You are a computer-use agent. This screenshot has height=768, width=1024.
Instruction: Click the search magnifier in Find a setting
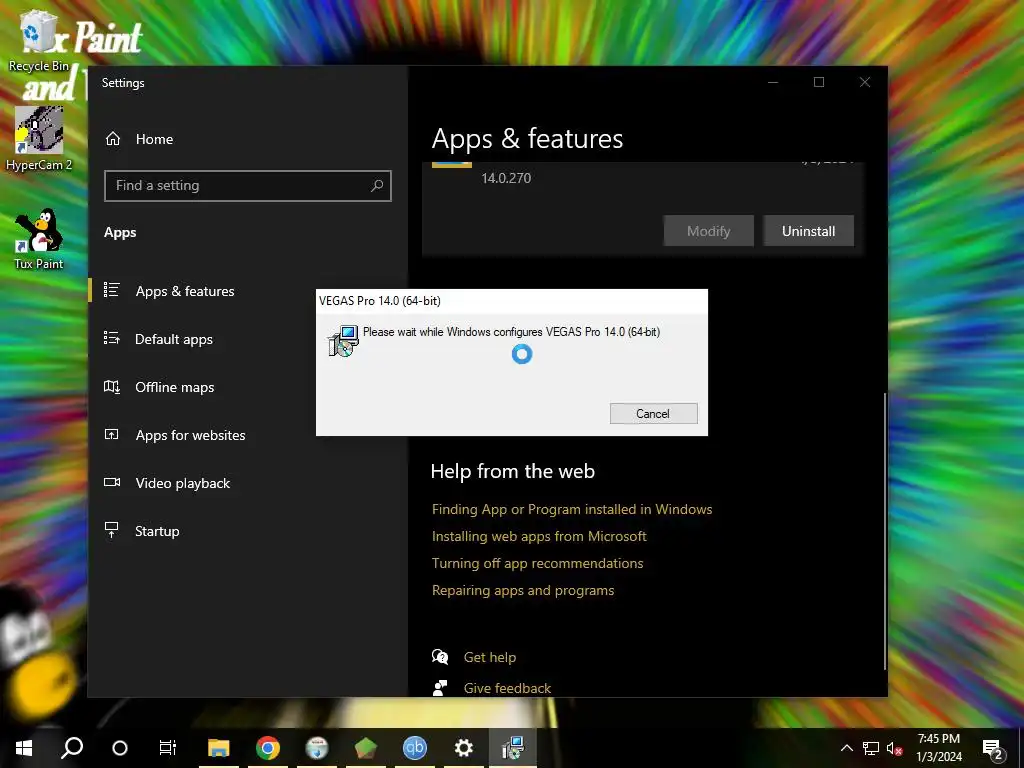tap(376, 185)
